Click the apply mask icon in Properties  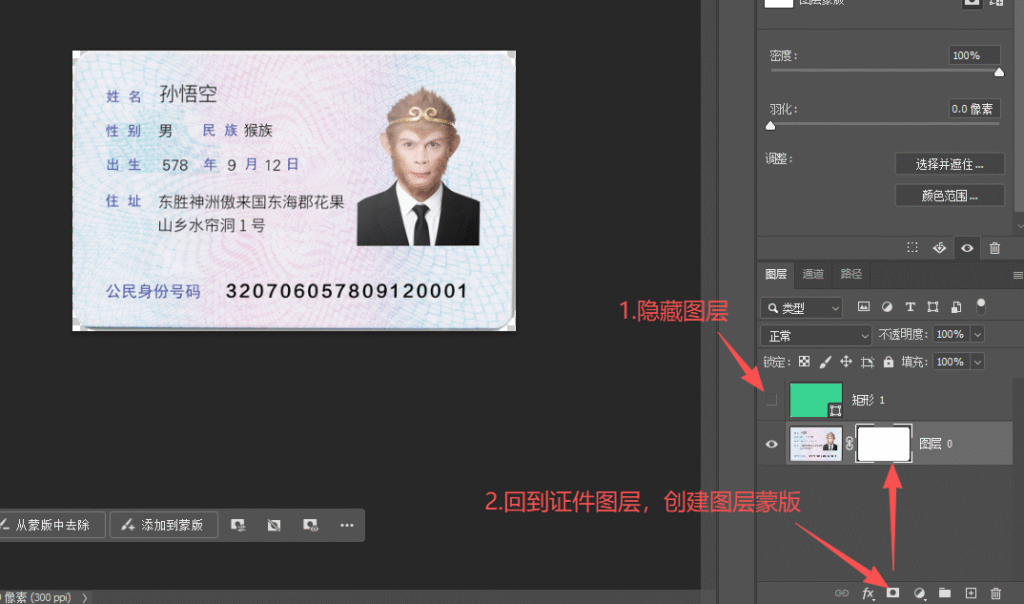939,247
